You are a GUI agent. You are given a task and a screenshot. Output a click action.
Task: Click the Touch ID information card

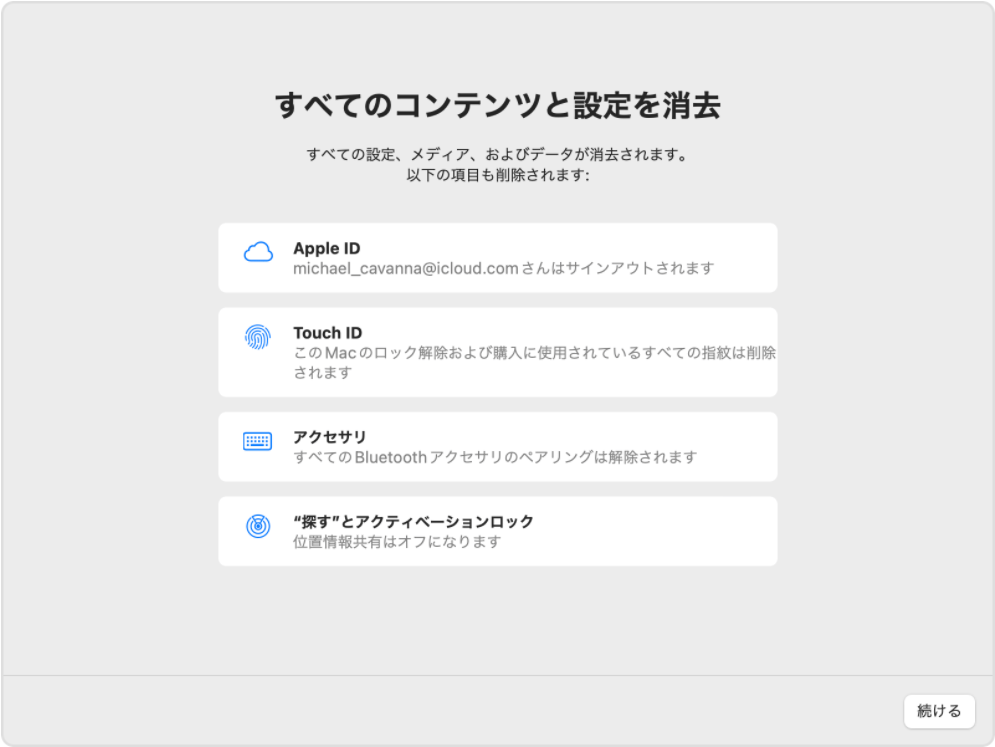[497, 350]
